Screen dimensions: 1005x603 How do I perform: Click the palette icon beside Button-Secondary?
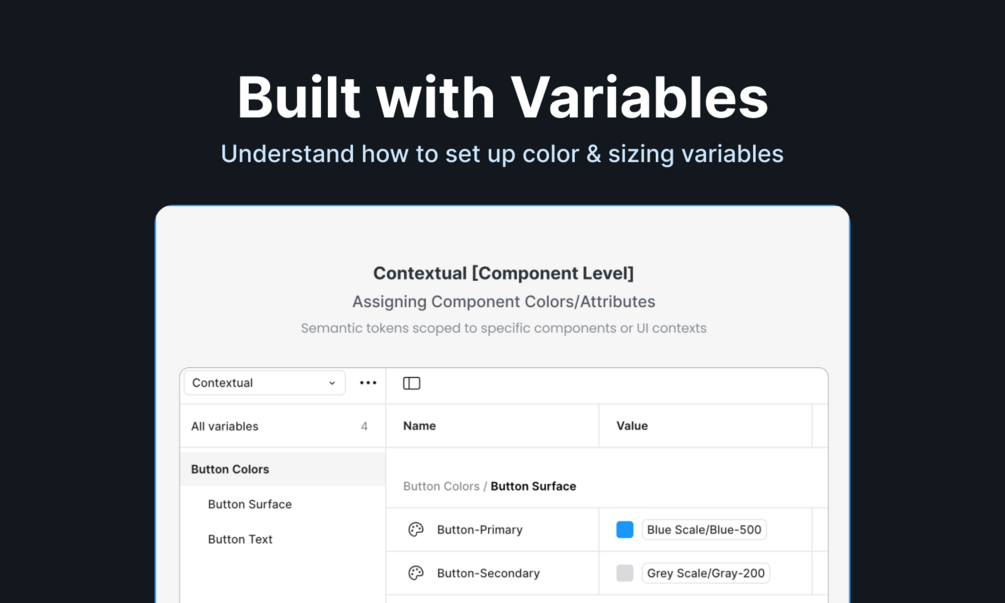pos(416,573)
